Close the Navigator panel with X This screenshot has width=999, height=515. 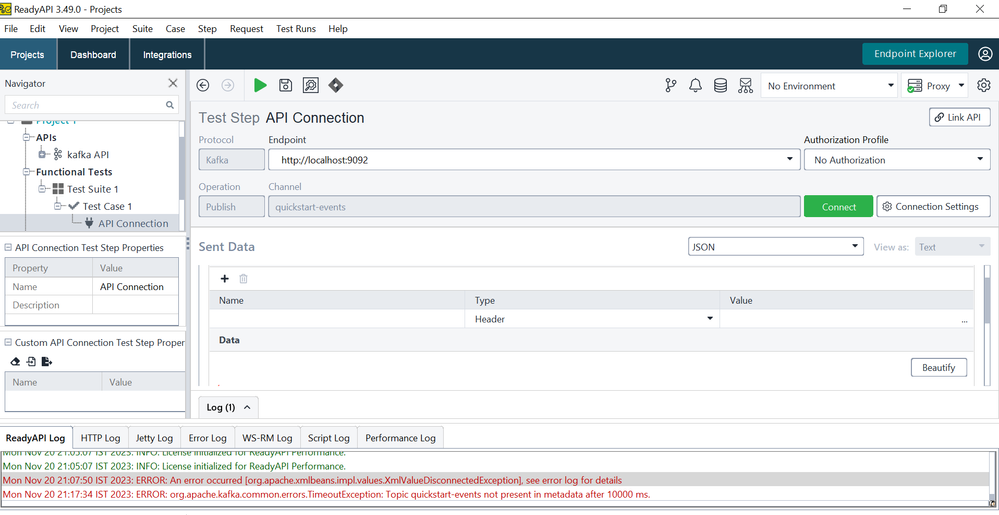173,84
